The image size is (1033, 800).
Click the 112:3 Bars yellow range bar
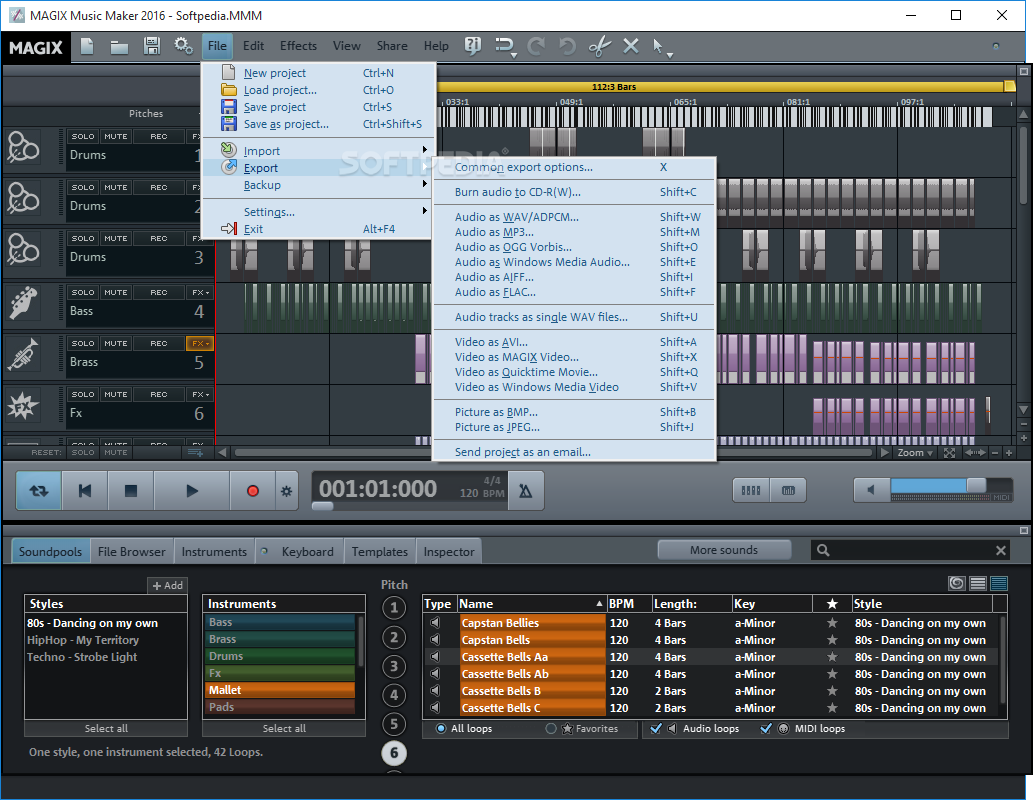pyautogui.click(x=725, y=86)
